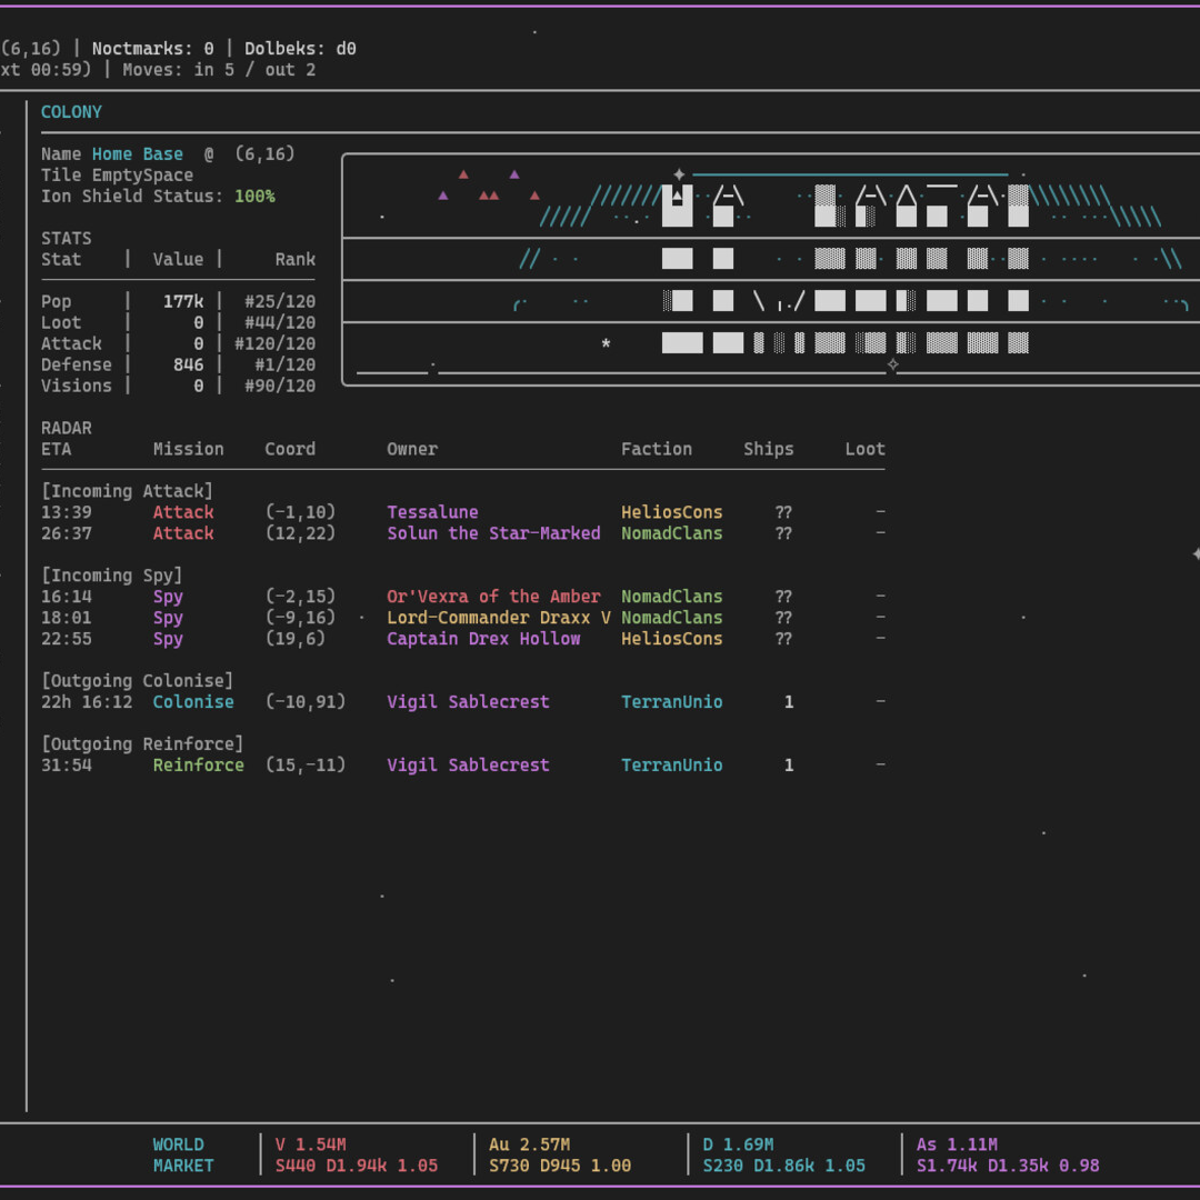Select the Au 2.57M market resource

(529, 1144)
